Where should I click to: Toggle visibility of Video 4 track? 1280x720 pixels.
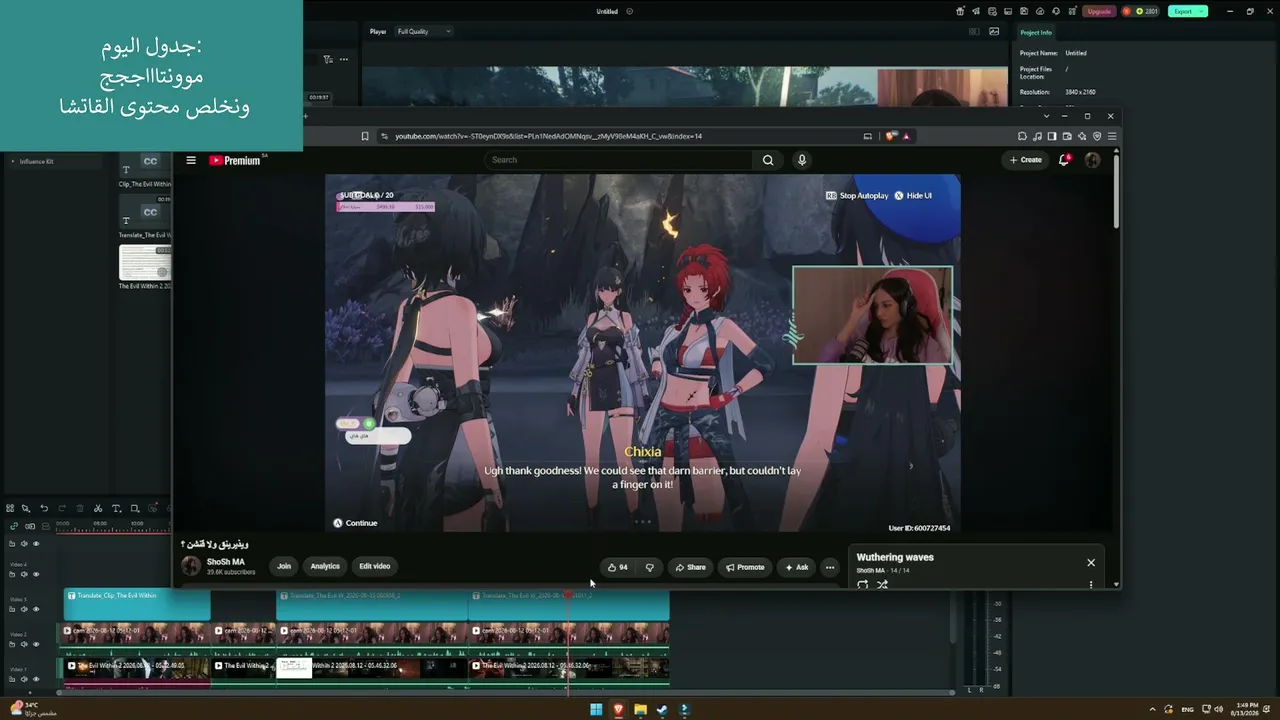tap(36, 574)
